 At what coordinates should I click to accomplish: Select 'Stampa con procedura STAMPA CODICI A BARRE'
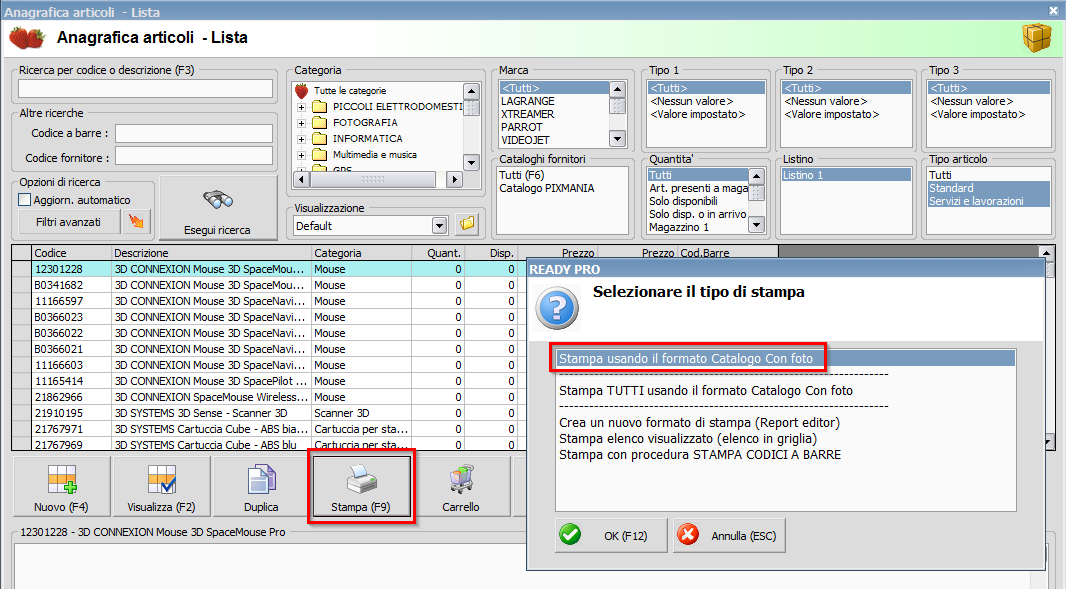click(700, 454)
